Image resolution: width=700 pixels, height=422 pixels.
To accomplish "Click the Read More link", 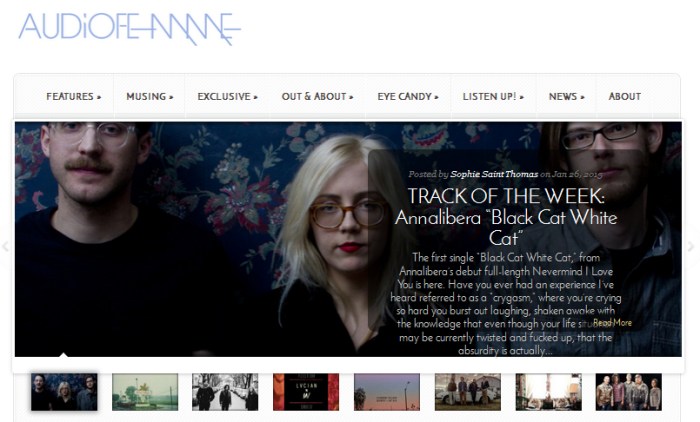I will point(612,323).
